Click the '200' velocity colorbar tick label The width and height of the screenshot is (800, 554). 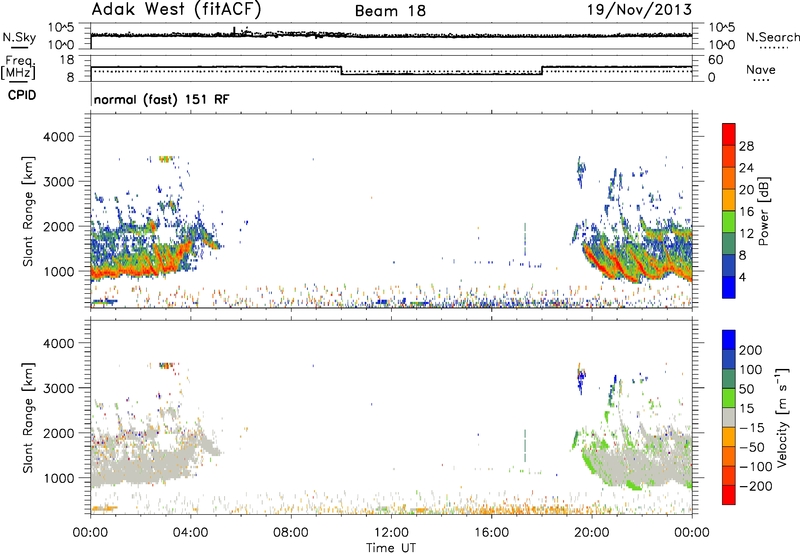751,350
